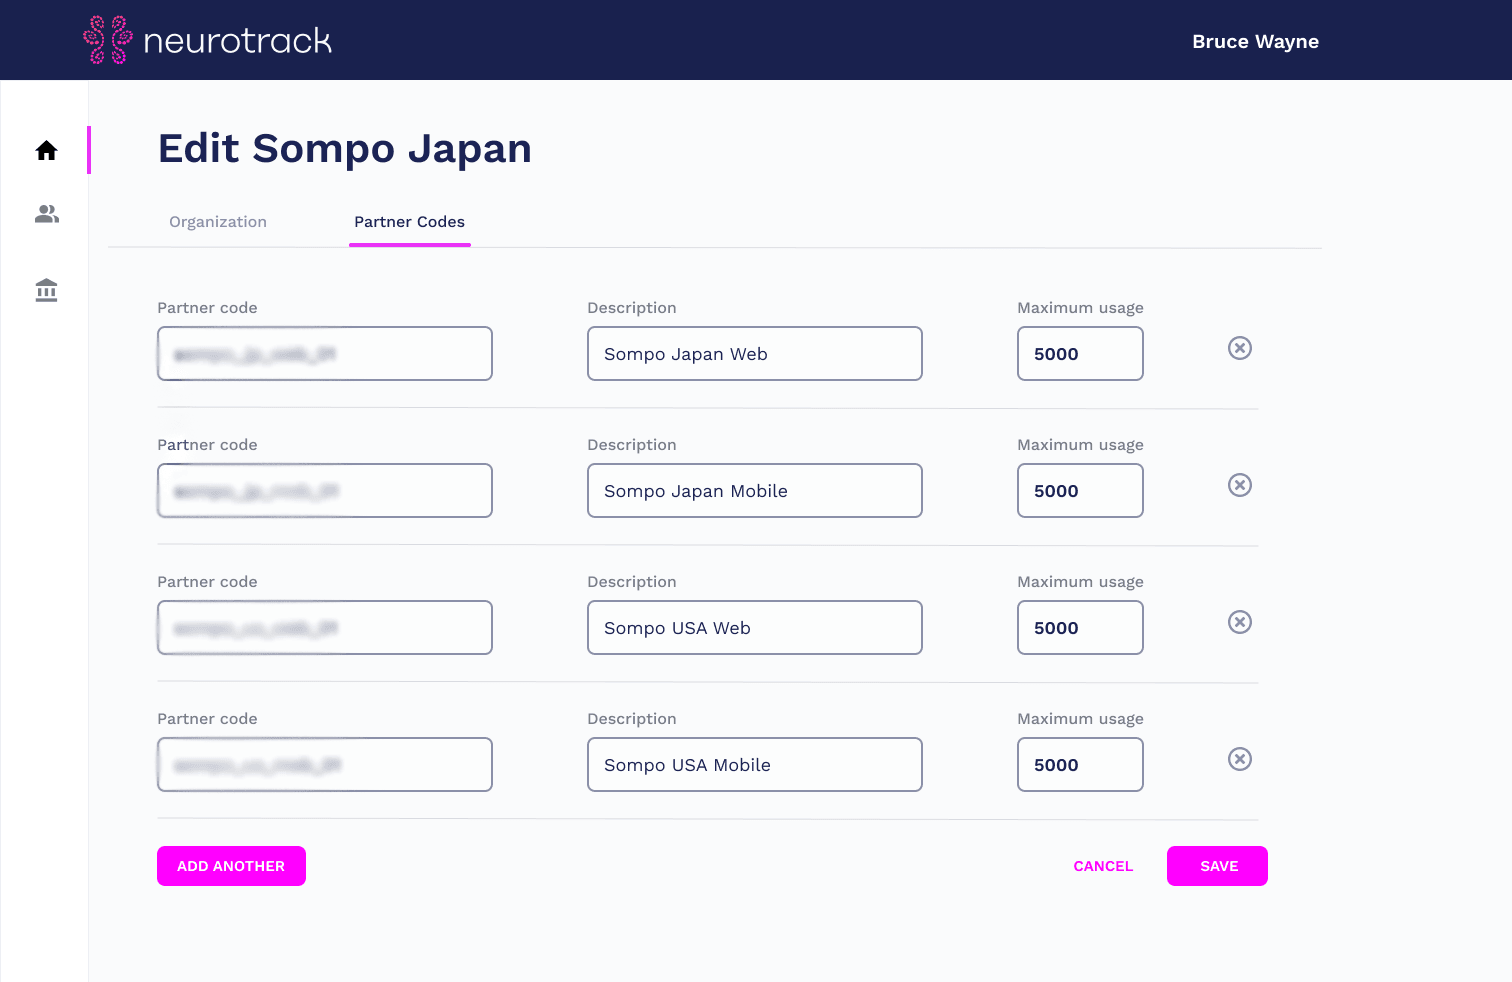
Task: Click the home icon in sidebar
Action: click(47, 151)
